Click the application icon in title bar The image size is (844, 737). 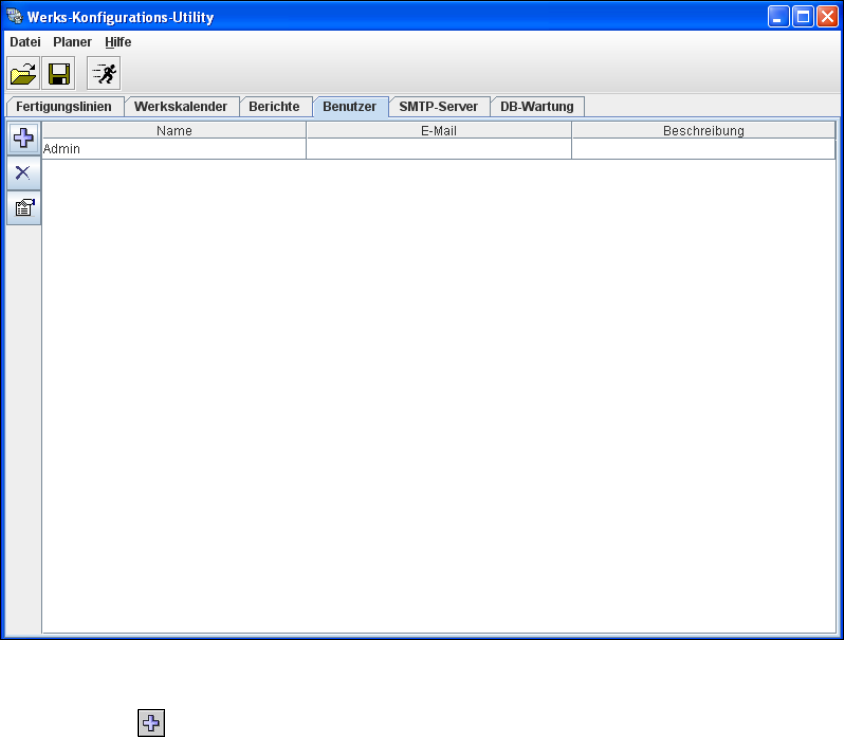click(x=14, y=17)
